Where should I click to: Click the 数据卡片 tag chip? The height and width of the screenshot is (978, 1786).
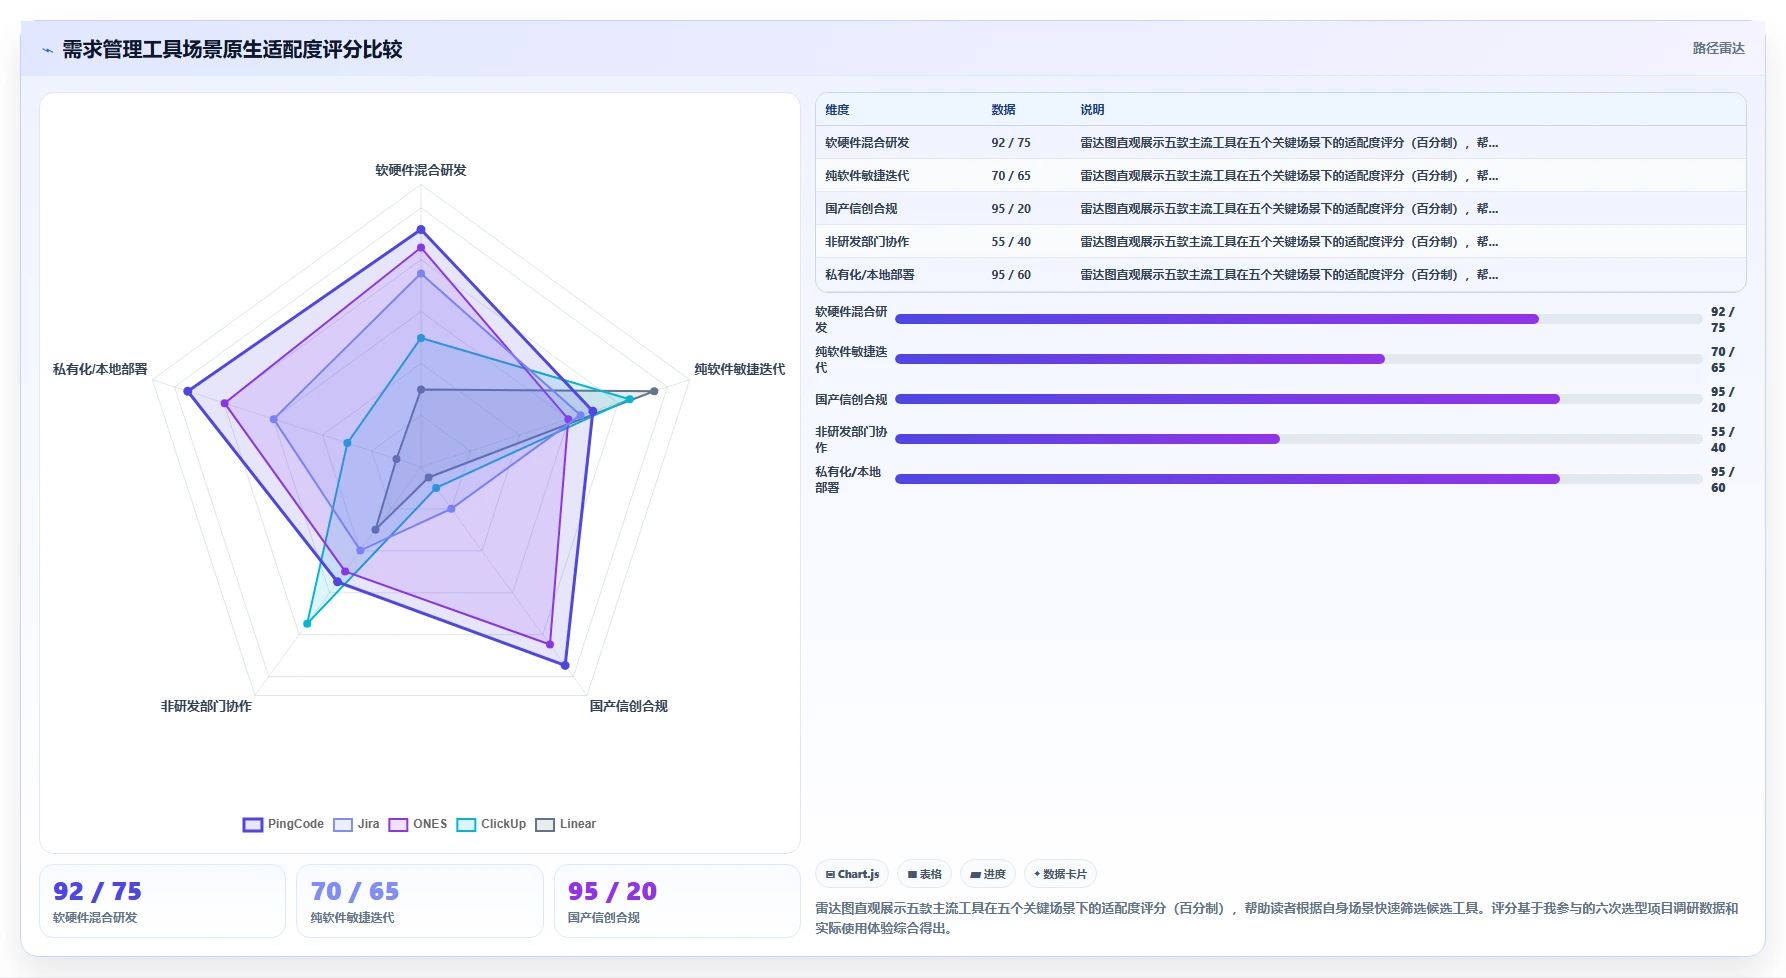1060,874
